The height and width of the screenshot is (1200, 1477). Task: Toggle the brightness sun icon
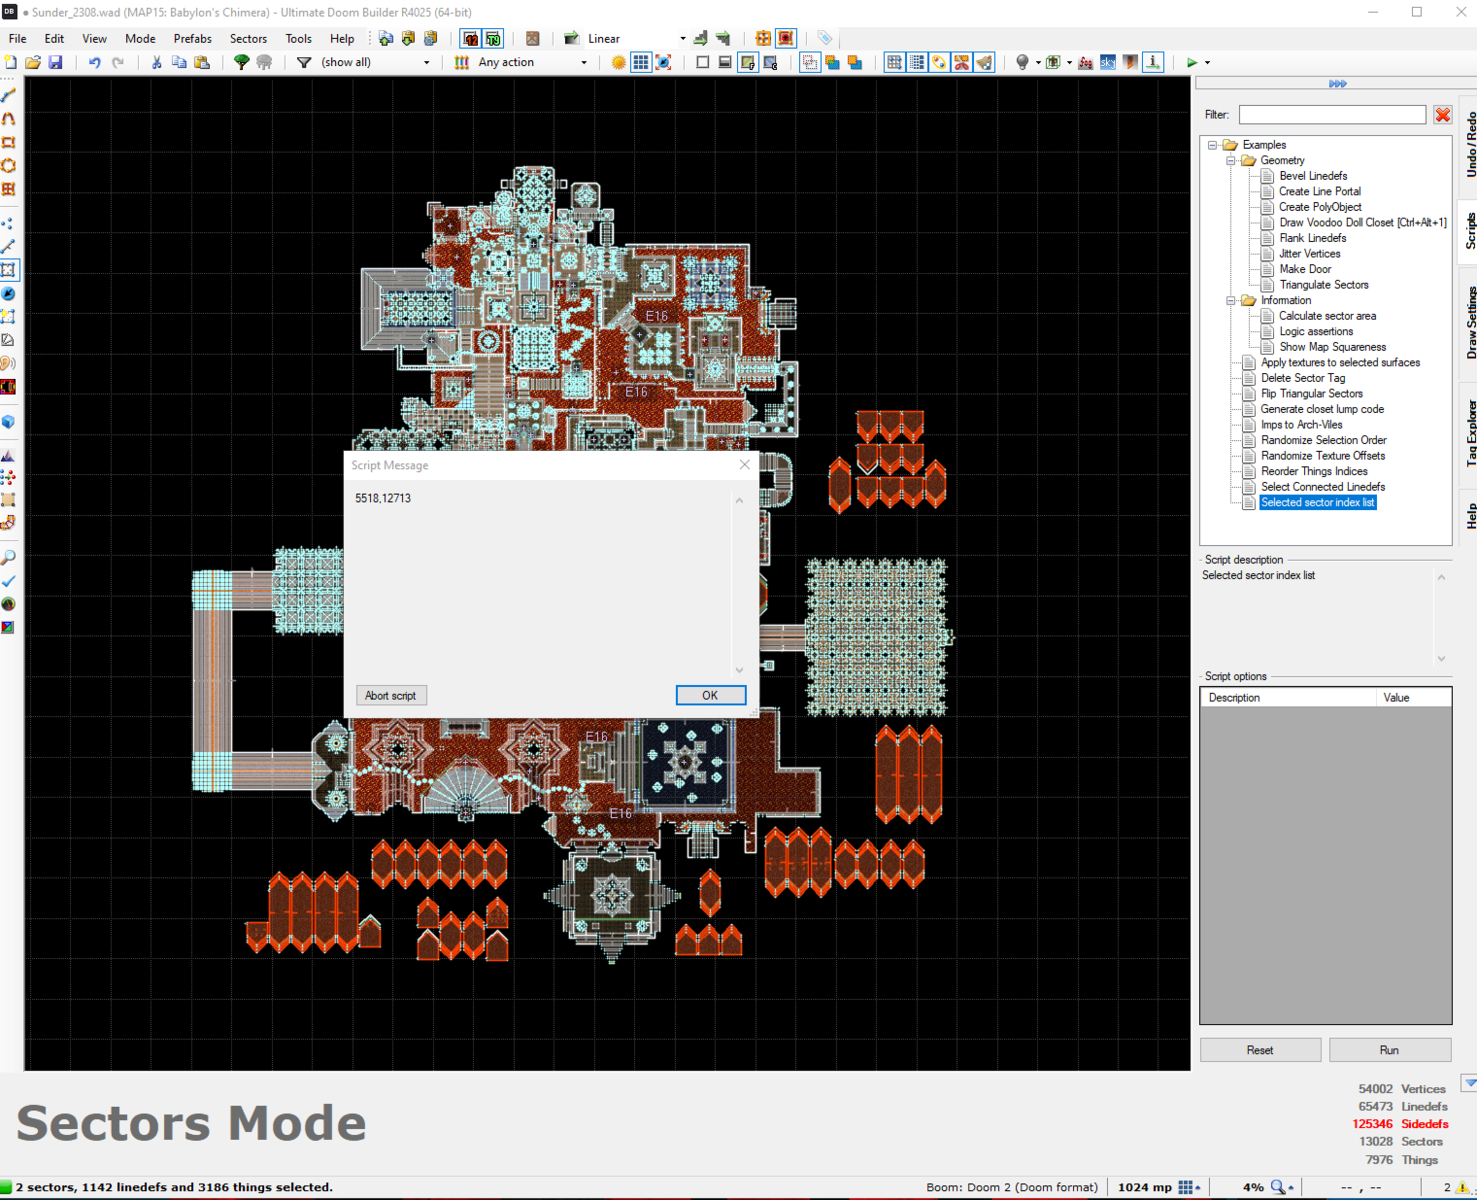click(618, 62)
